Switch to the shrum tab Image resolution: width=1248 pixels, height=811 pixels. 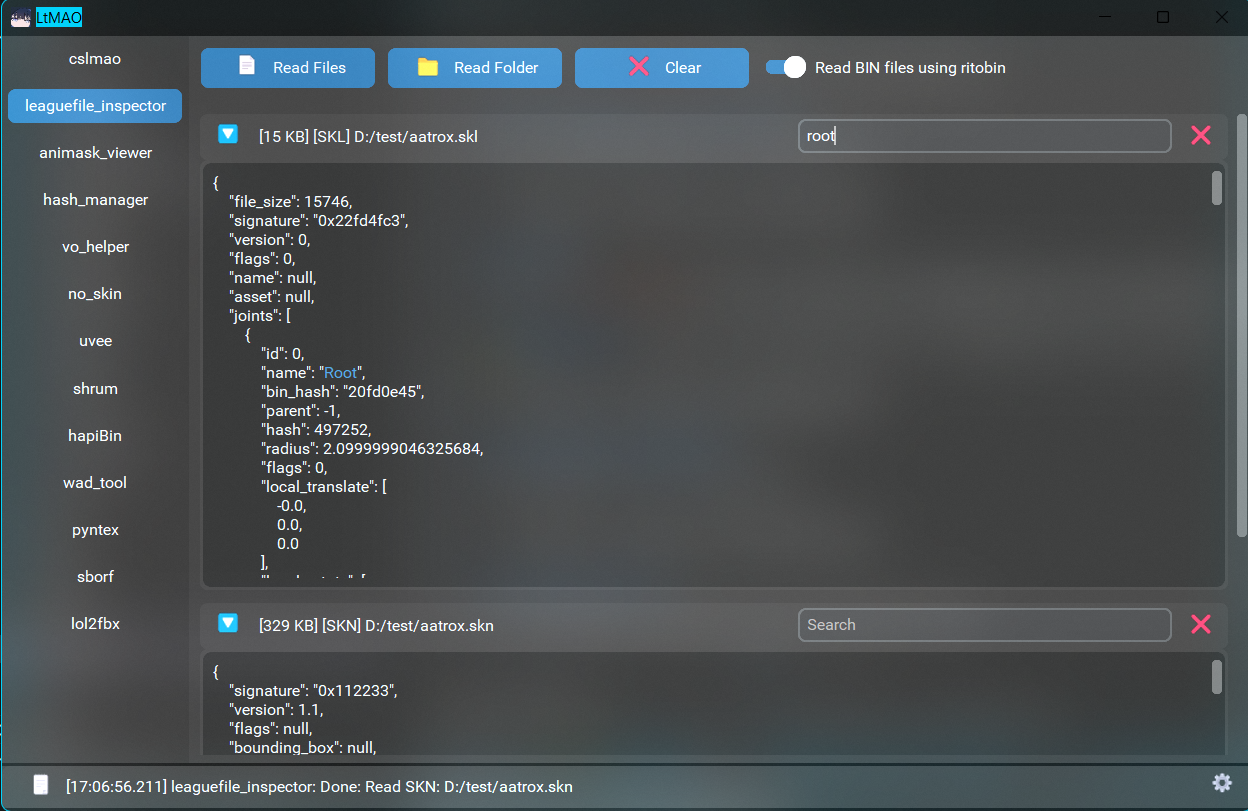95,388
